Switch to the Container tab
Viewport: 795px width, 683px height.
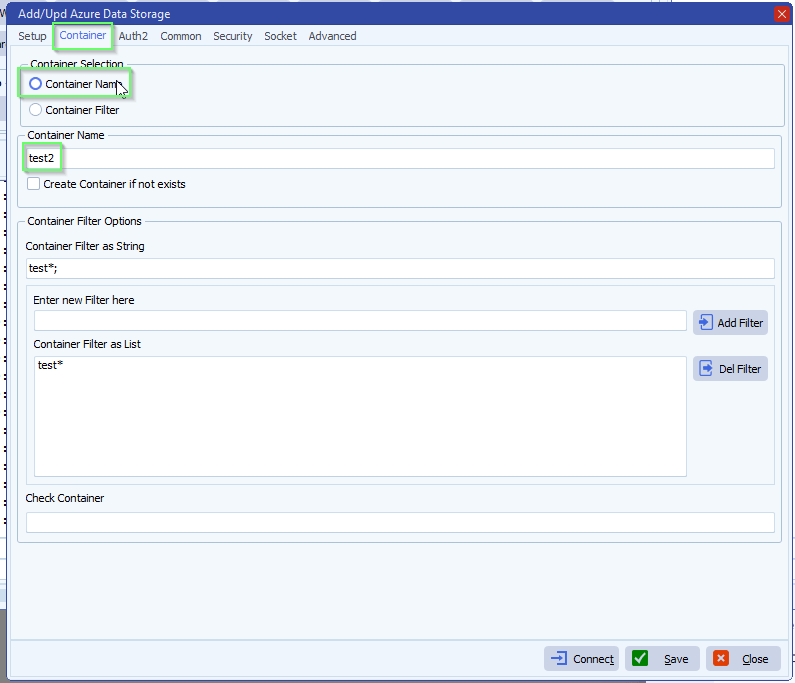[x=83, y=35]
